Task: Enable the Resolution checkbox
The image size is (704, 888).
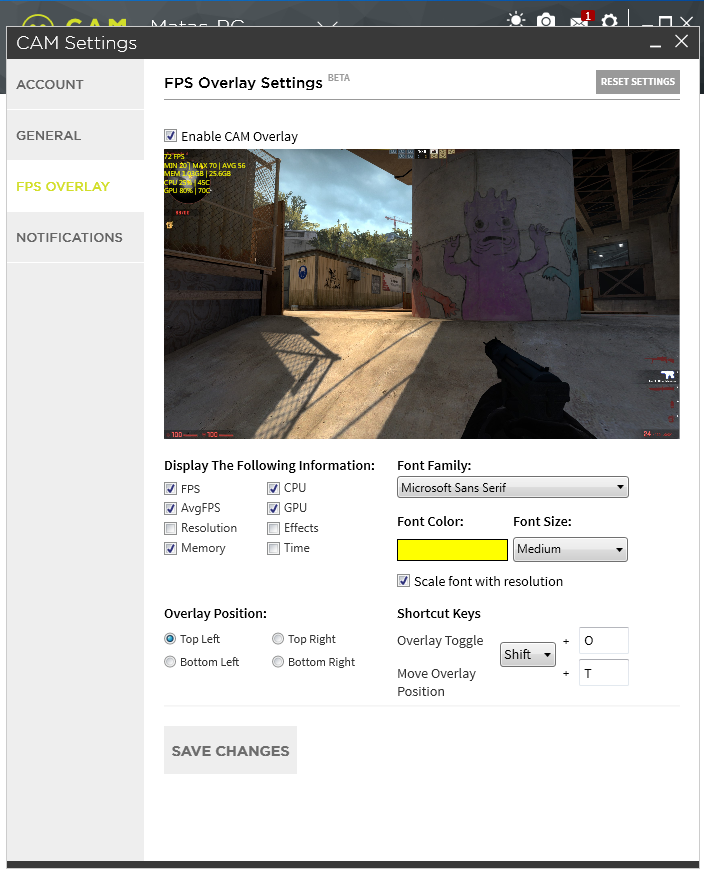Action: tap(170, 528)
